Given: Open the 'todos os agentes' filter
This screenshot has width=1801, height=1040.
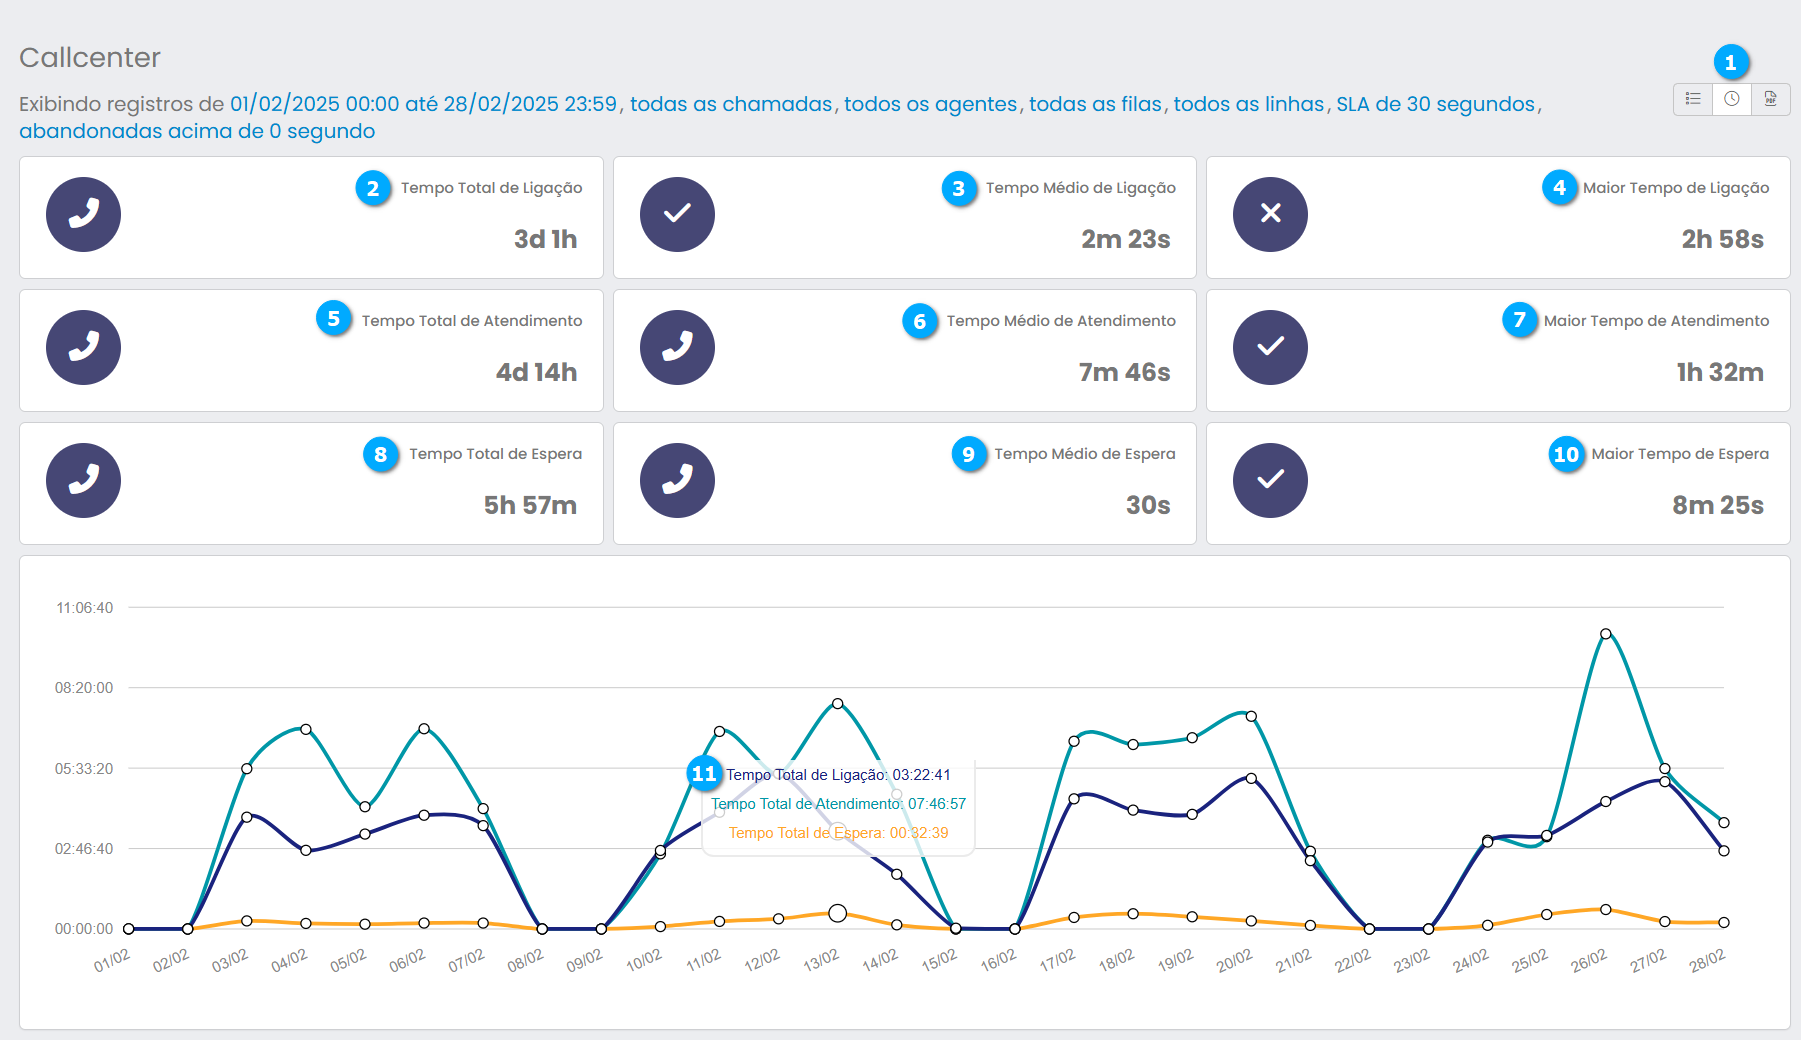Looking at the screenshot, I should pyautogui.click(x=930, y=104).
